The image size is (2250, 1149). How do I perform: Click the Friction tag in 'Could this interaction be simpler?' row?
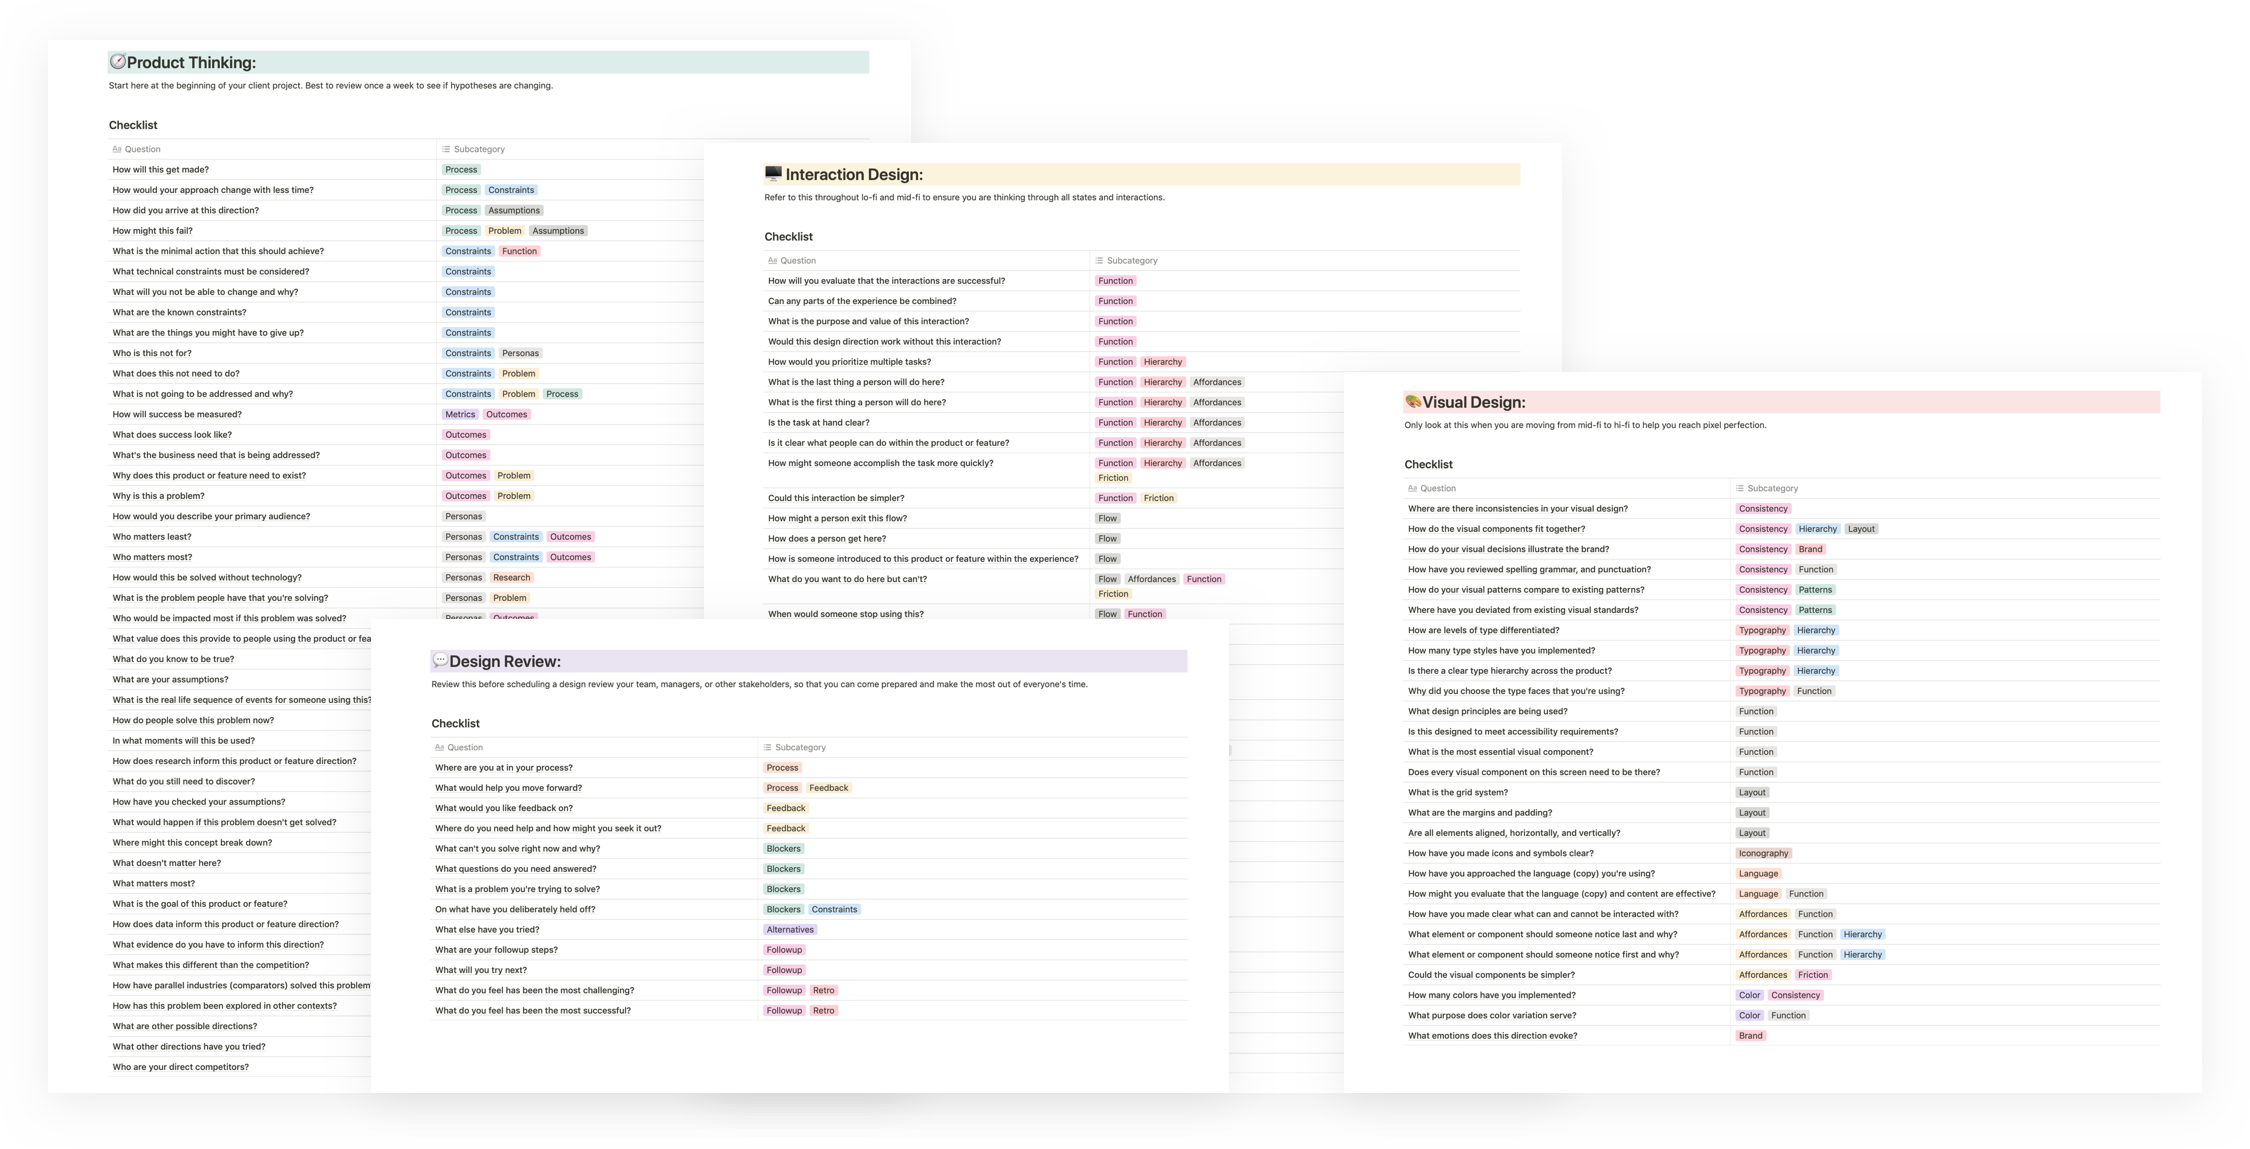coord(1159,498)
